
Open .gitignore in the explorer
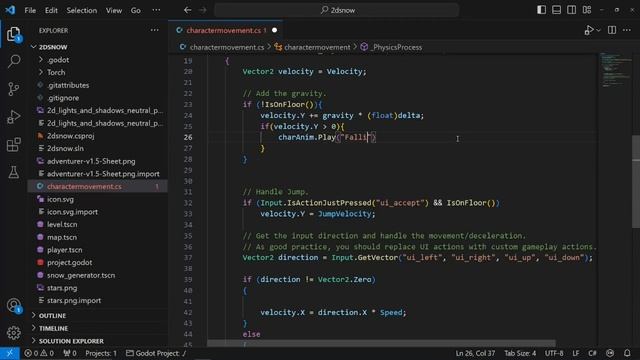(63, 98)
